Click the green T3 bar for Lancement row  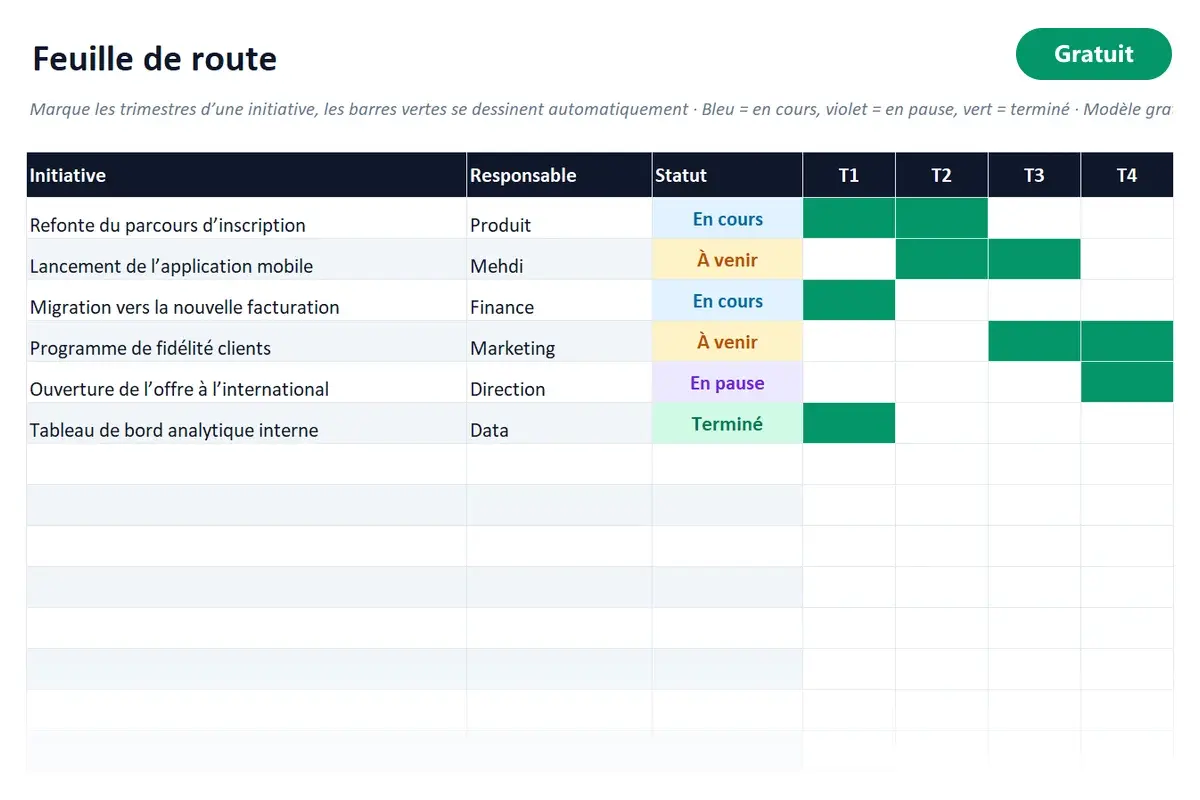tap(1034, 259)
